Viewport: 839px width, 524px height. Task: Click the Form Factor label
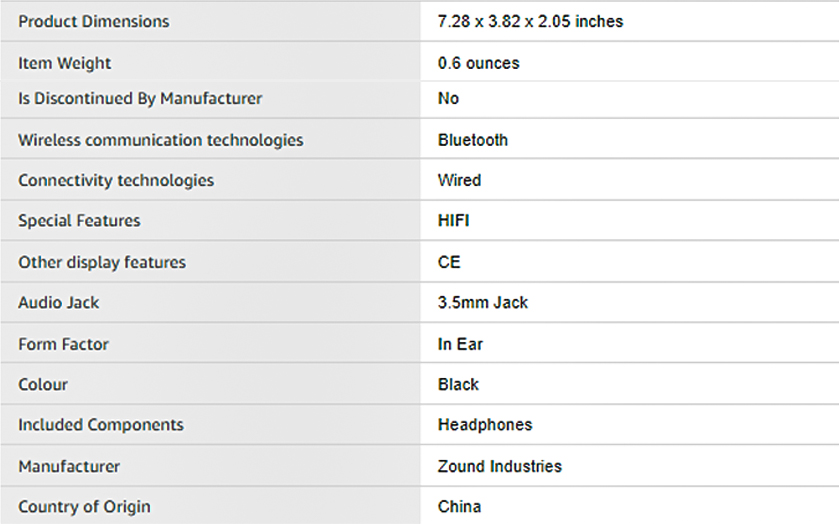pos(63,344)
